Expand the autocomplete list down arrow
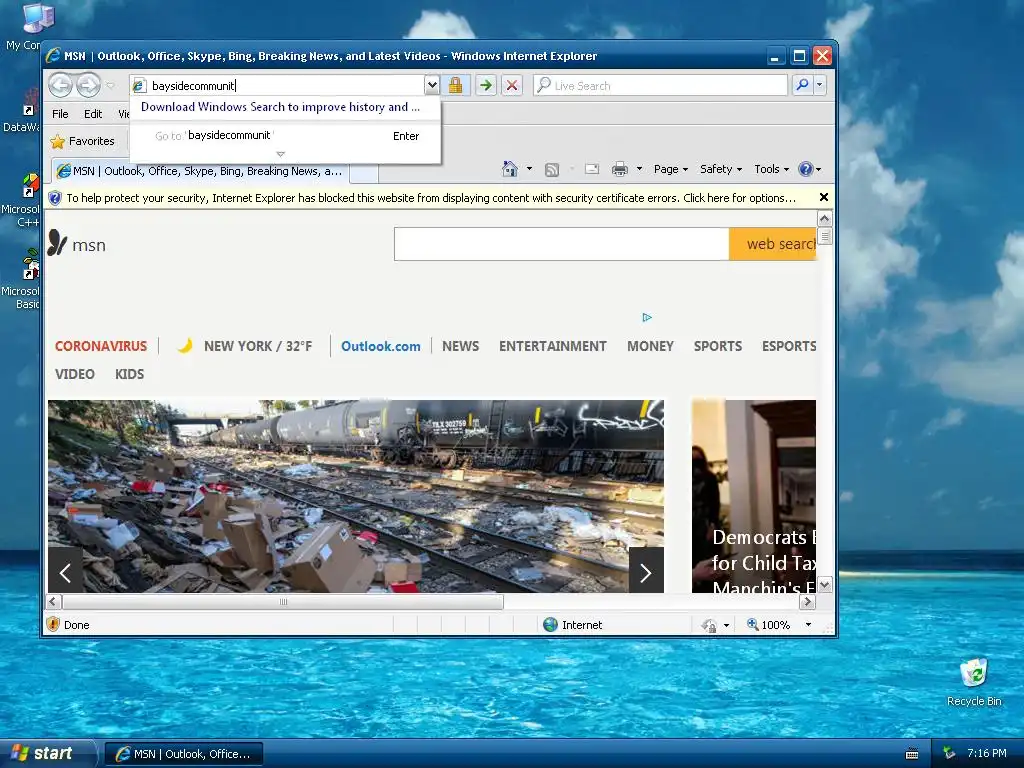Screen dimensions: 1024x768 click(x=281, y=155)
